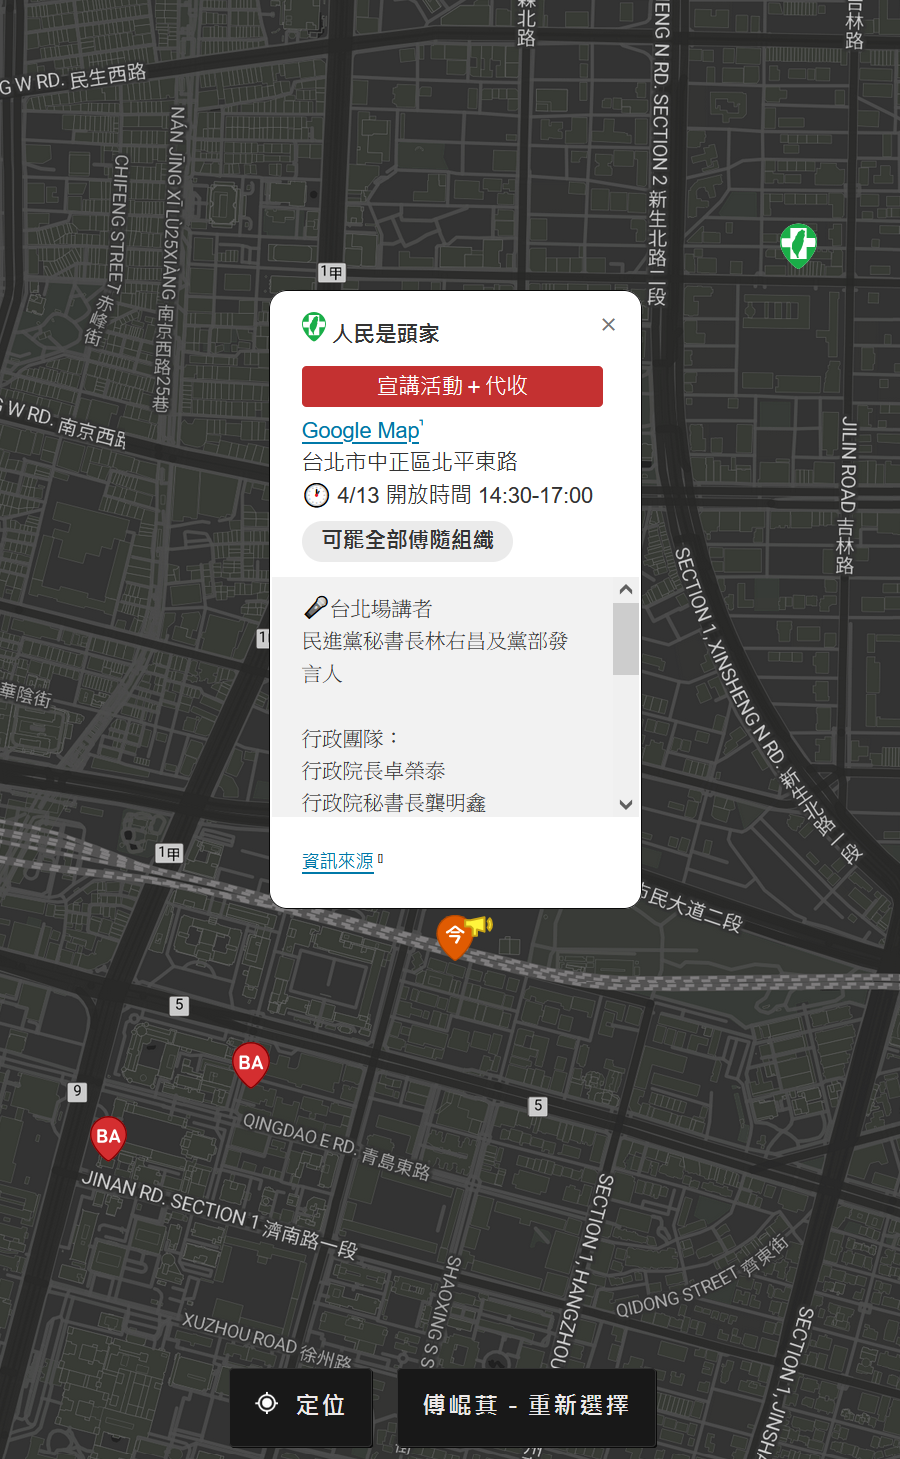Viewport: 900px width, 1459px height.
Task: Click the green logo beside 人民是頭家 title
Action: (314, 327)
